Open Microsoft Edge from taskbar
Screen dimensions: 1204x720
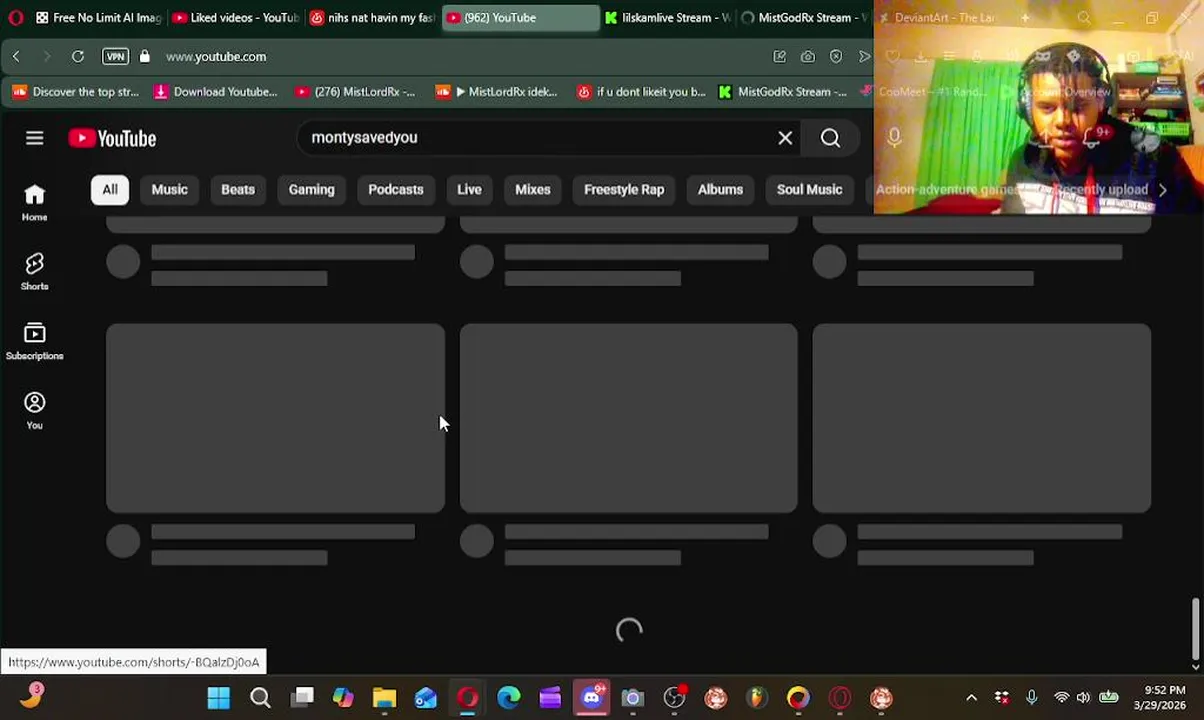coord(509,698)
